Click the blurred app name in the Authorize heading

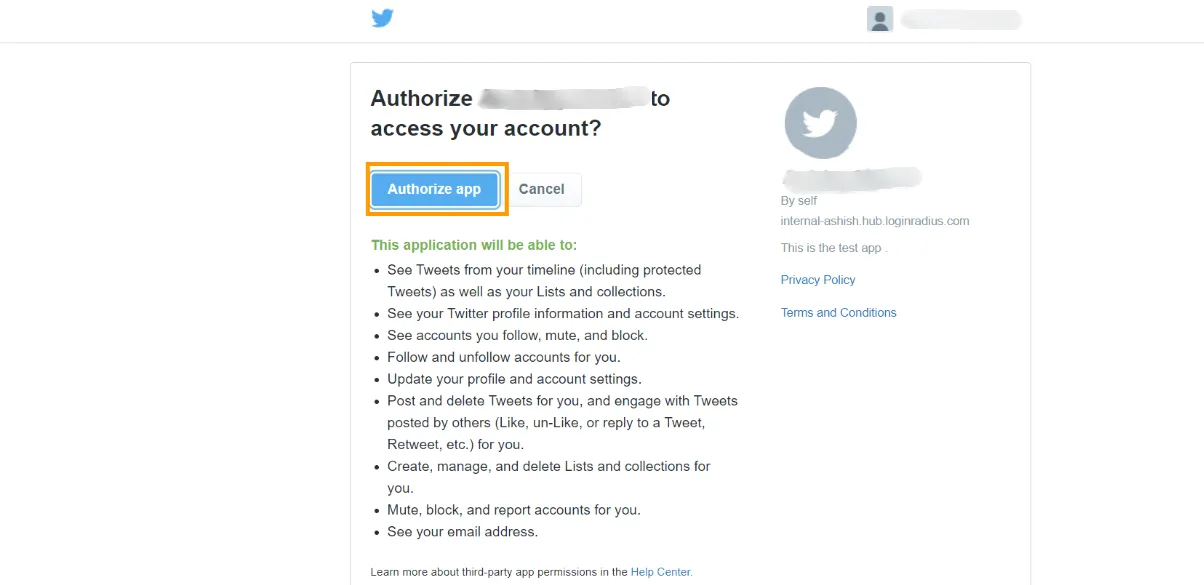pos(565,97)
